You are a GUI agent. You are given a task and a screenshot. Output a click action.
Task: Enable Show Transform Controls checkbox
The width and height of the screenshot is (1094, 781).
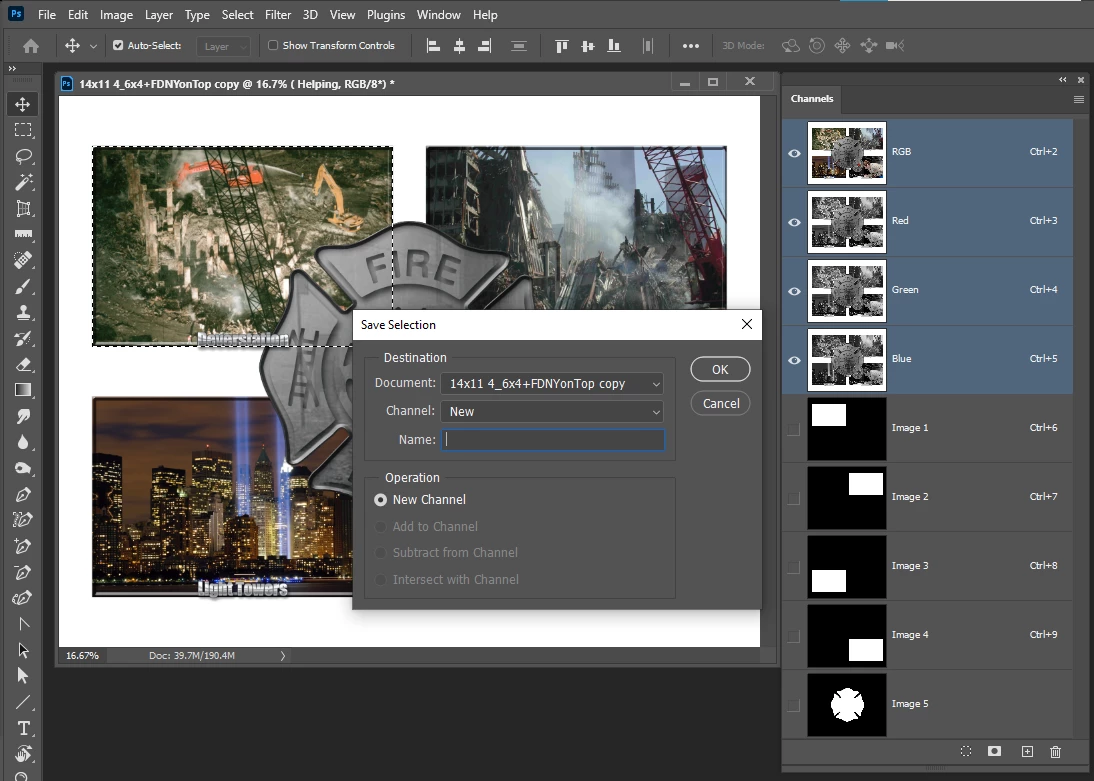(273, 45)
